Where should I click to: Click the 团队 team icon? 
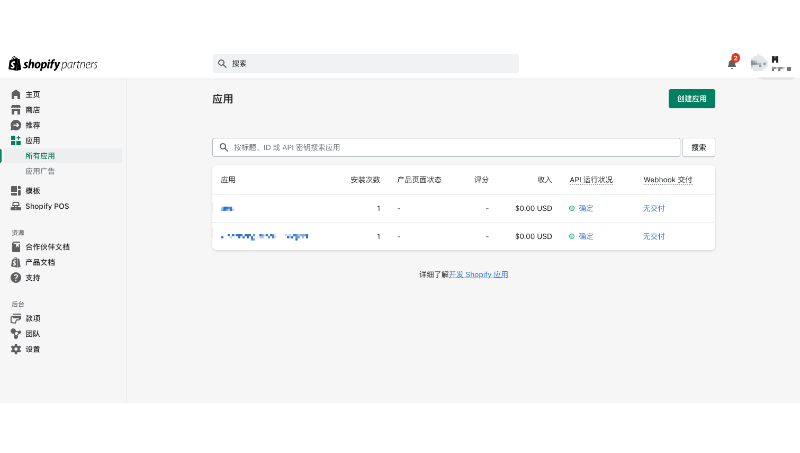click(x=16, y=334)
